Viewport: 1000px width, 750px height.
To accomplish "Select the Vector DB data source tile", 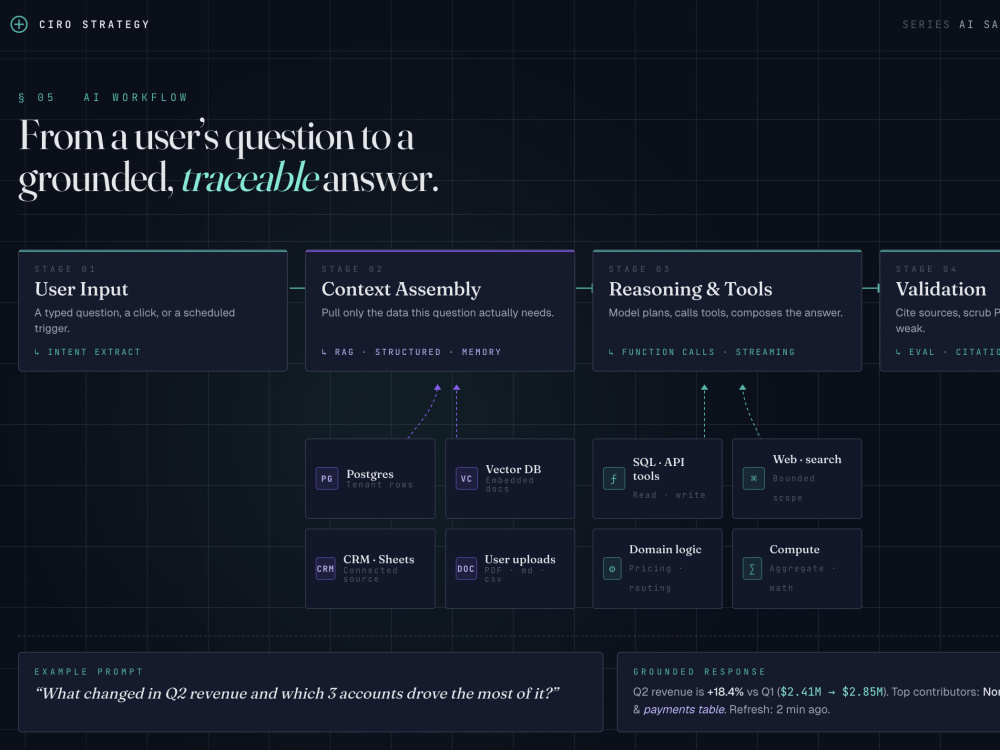I will pyautogui.click(x=510, y=478).
